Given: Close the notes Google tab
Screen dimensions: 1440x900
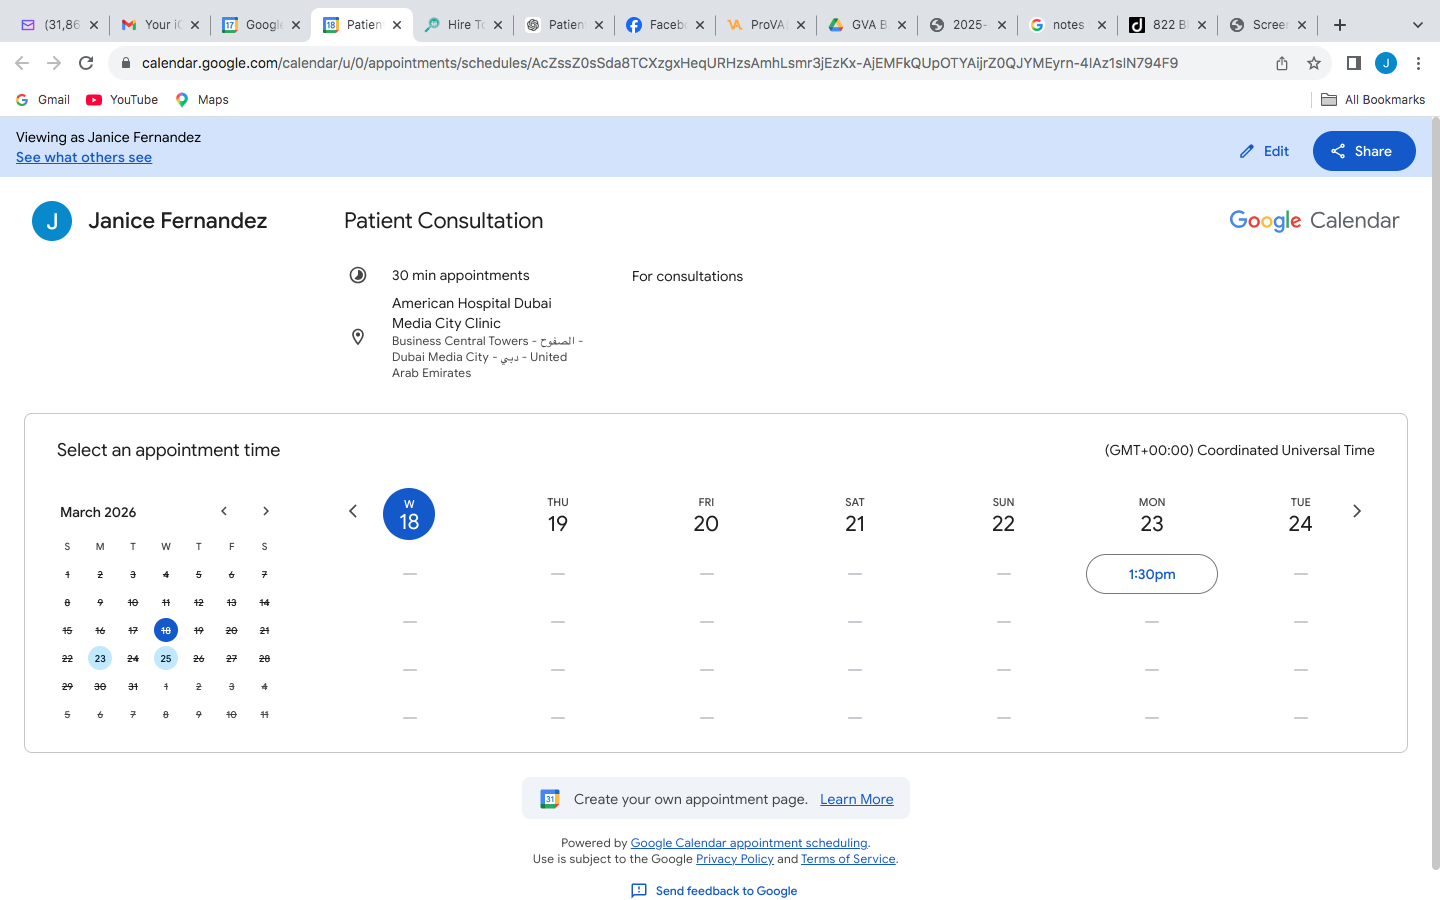Looking at the screenshot, I should click(1102, 25).
